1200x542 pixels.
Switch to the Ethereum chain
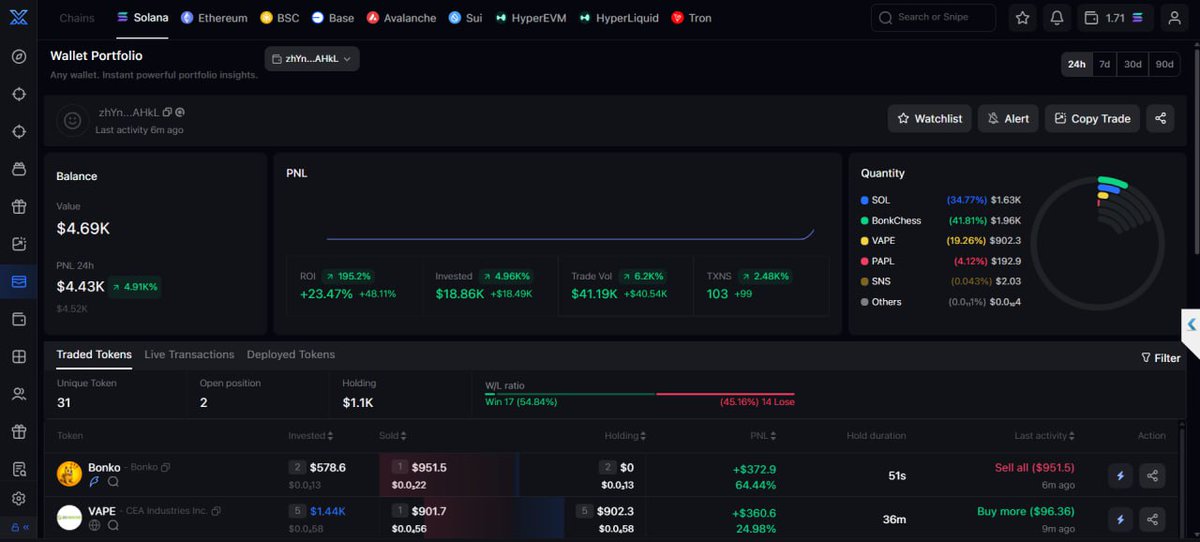coord(214,18)
